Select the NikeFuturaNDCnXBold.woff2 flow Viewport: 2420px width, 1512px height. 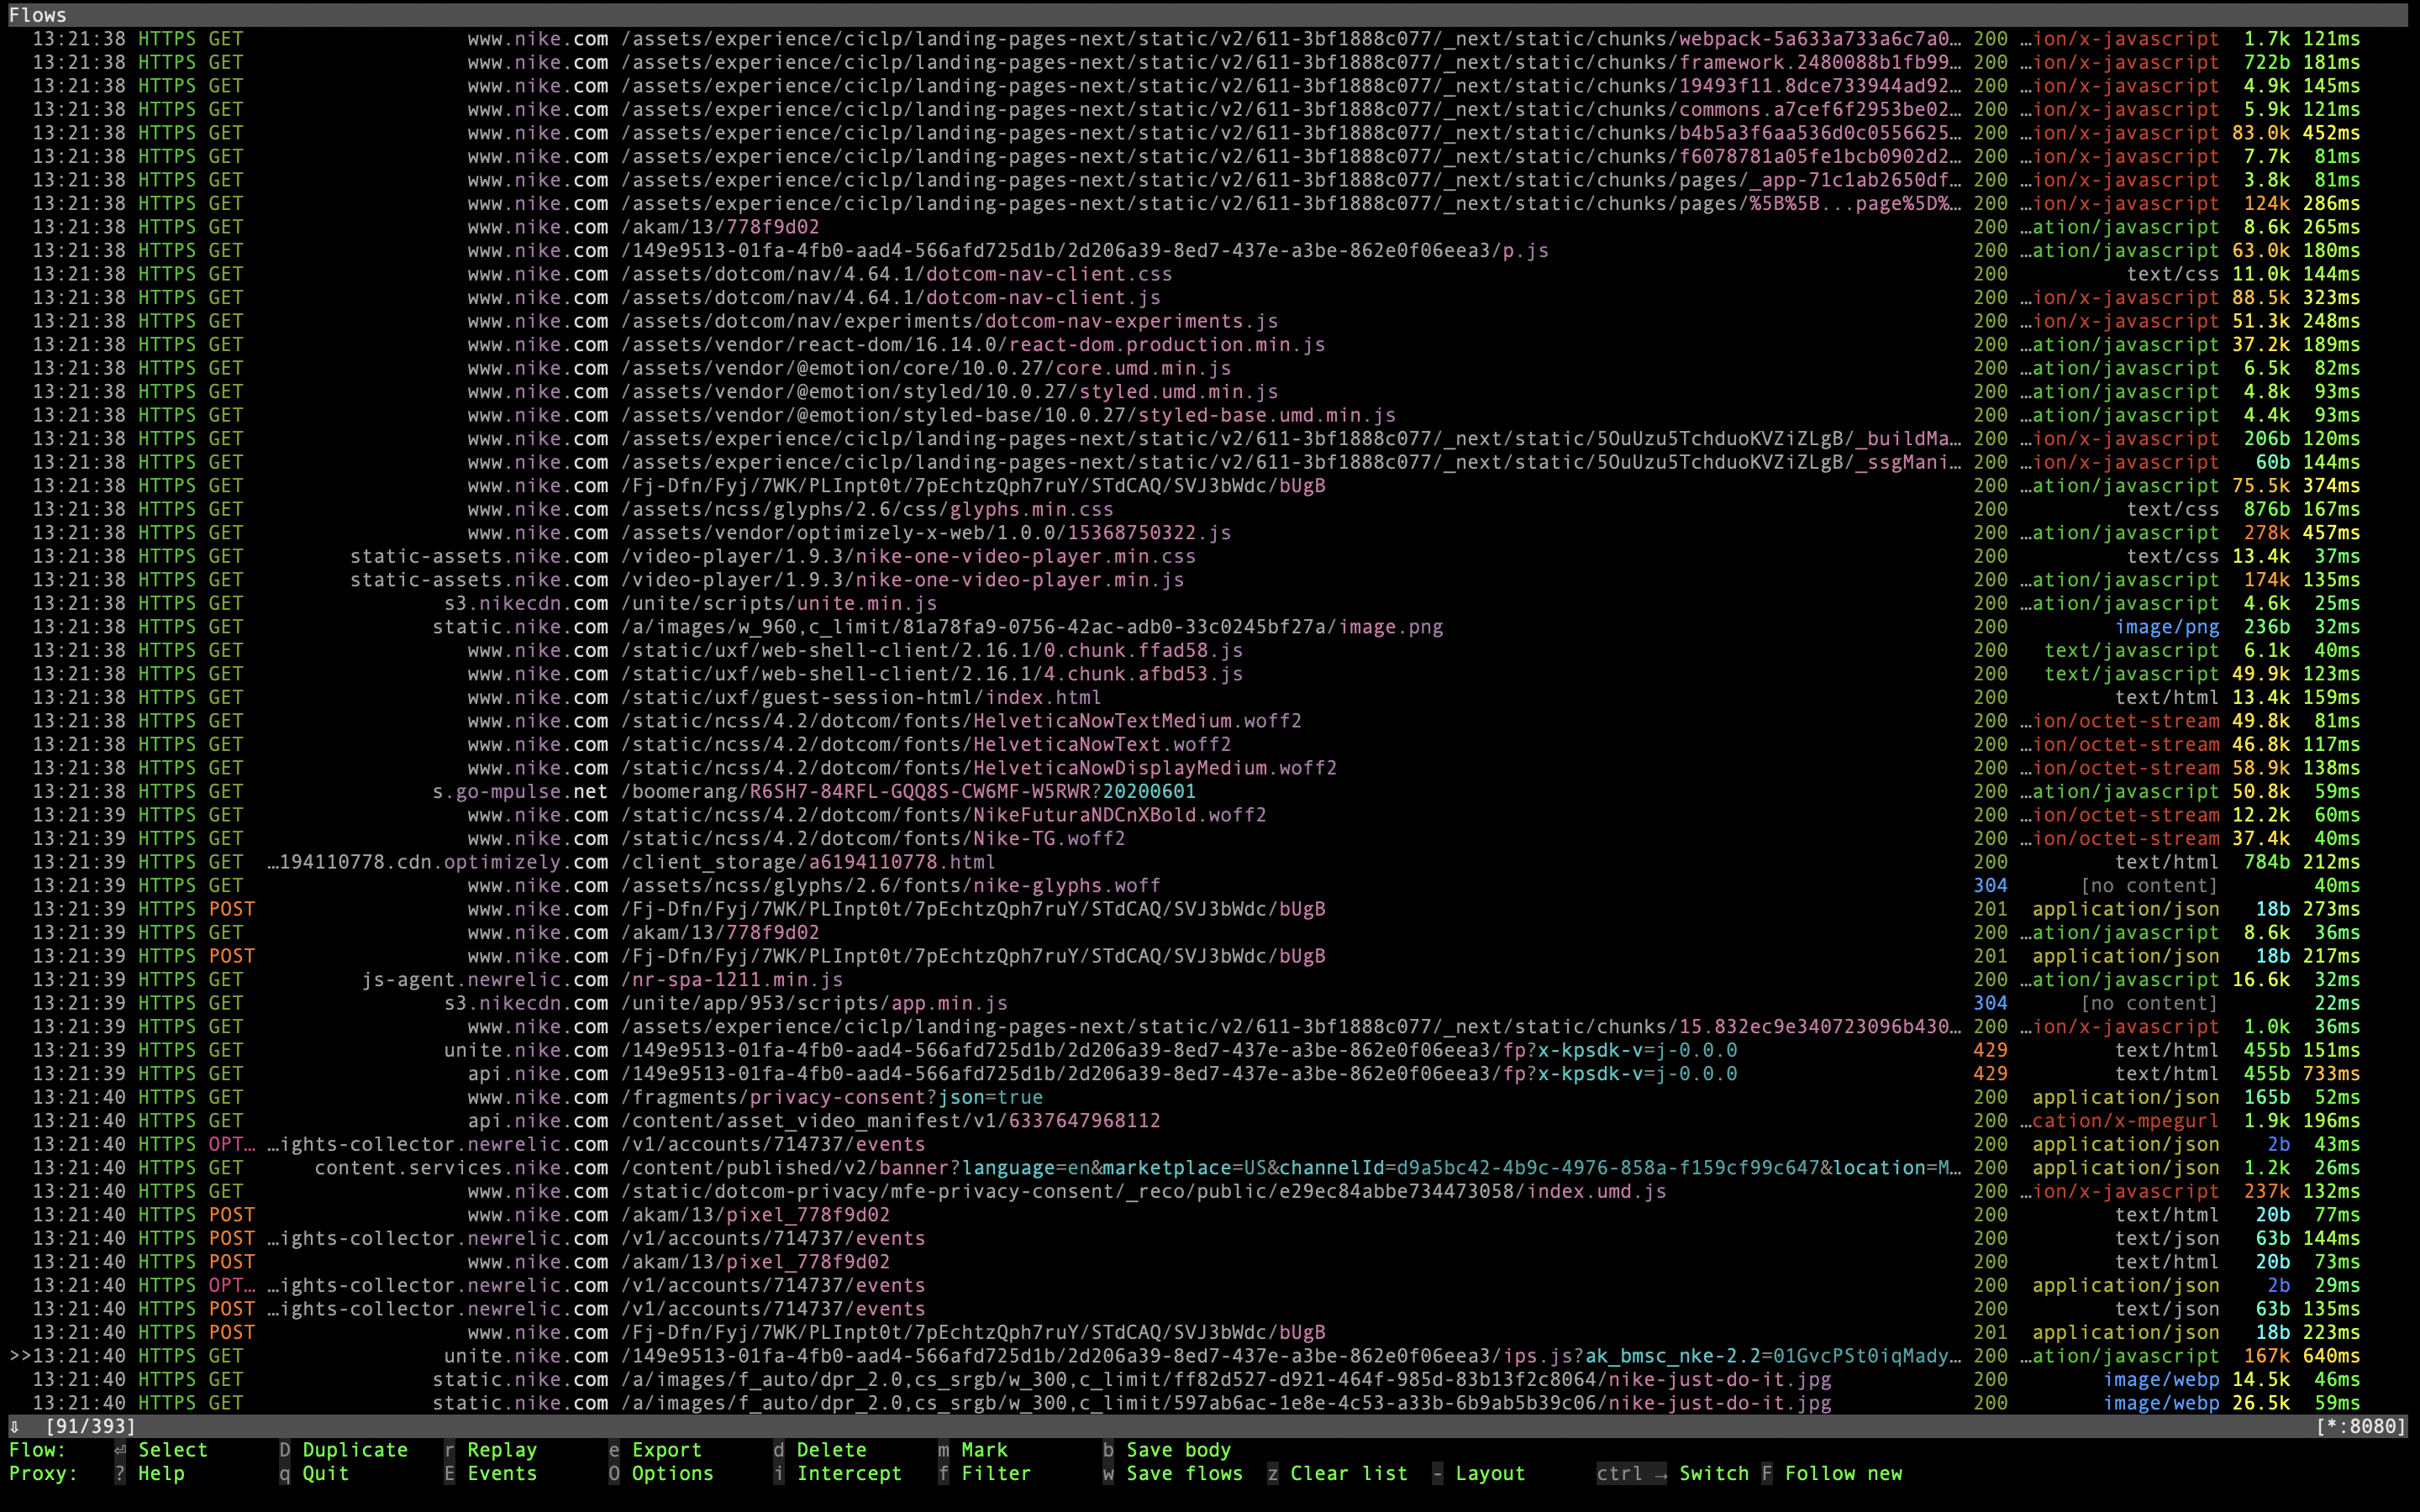tap(1210, 815)
